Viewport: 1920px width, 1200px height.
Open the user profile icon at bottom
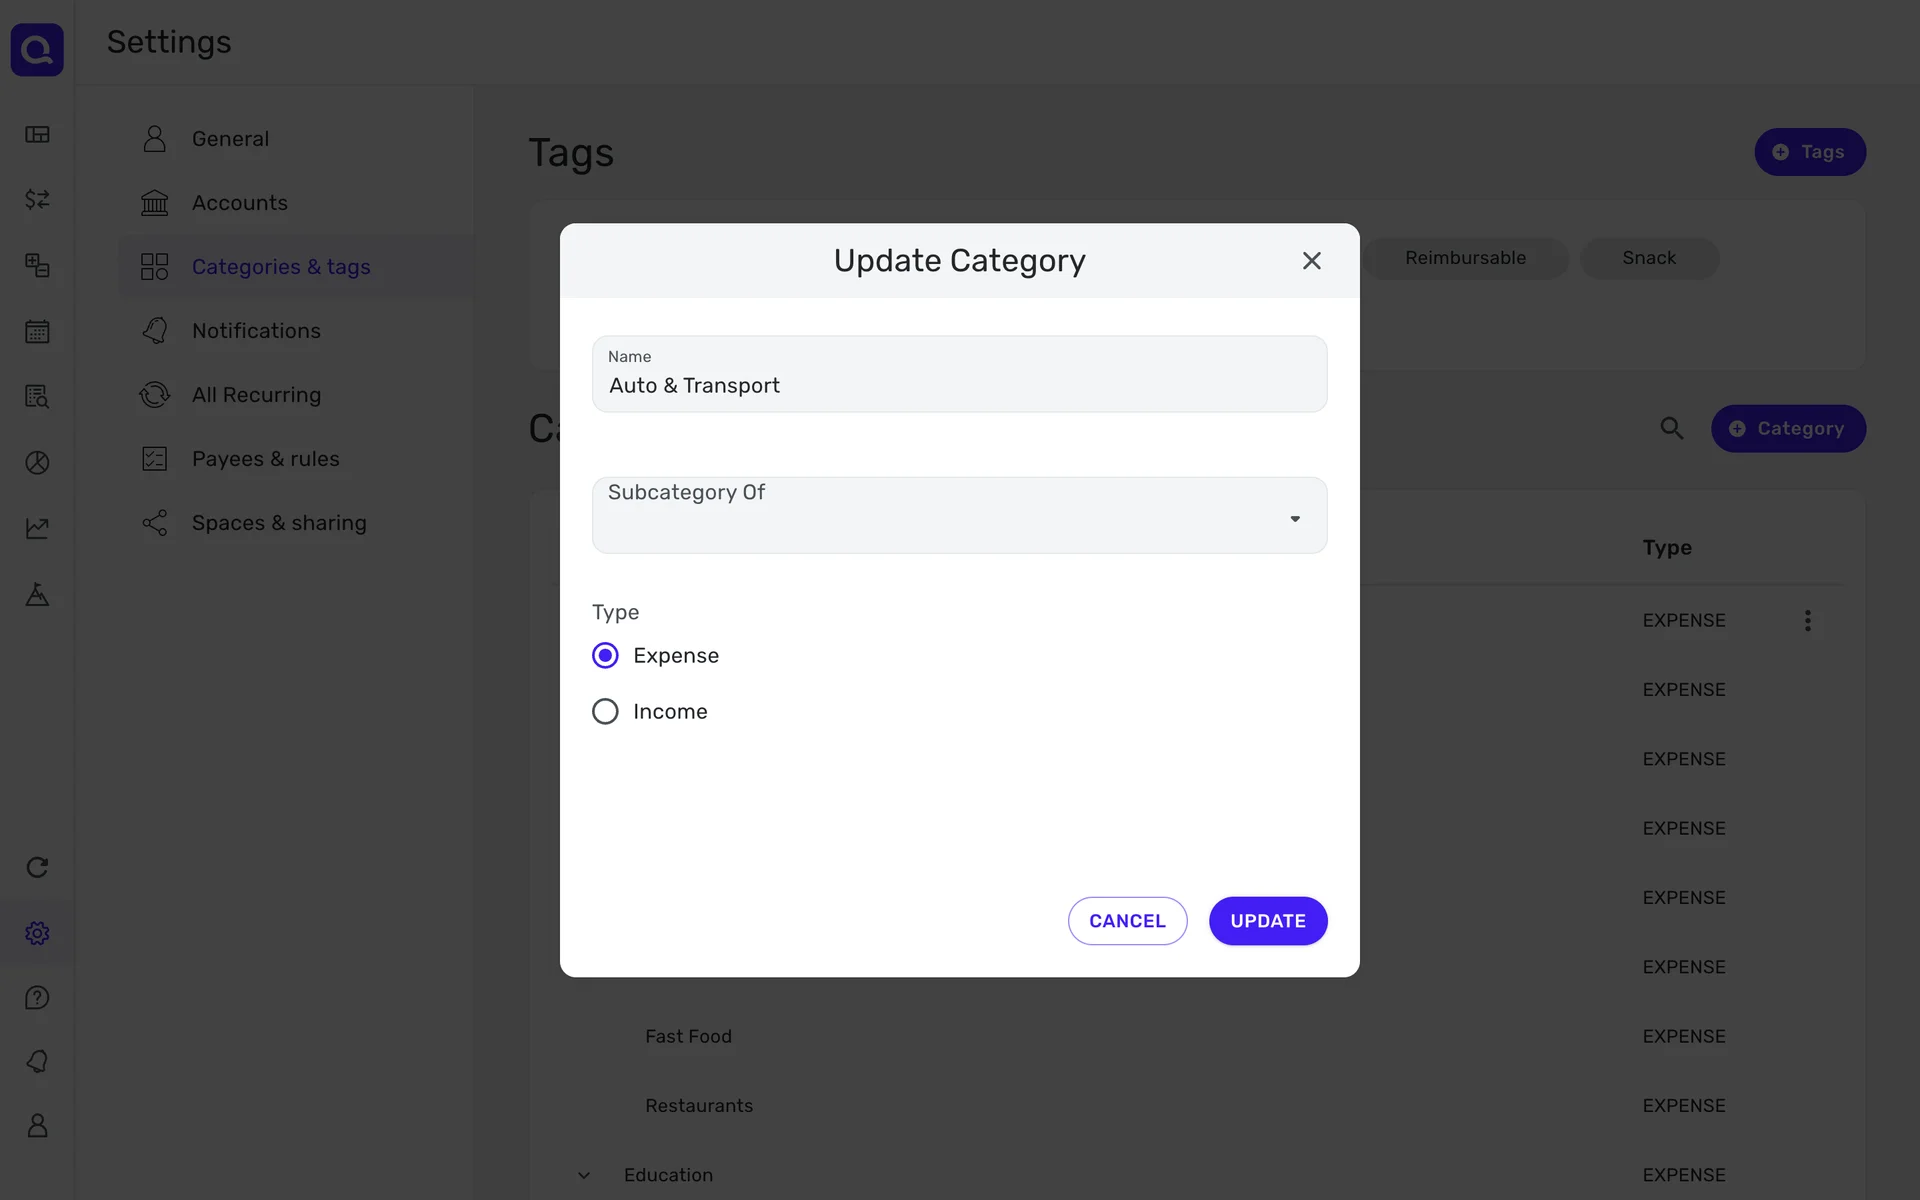coord(37,1126)
